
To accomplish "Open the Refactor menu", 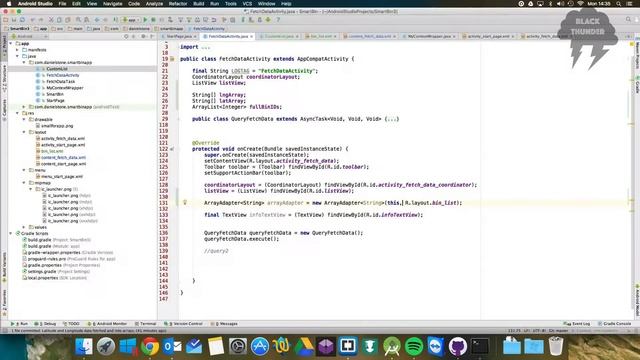I will (x=178, y=4).
